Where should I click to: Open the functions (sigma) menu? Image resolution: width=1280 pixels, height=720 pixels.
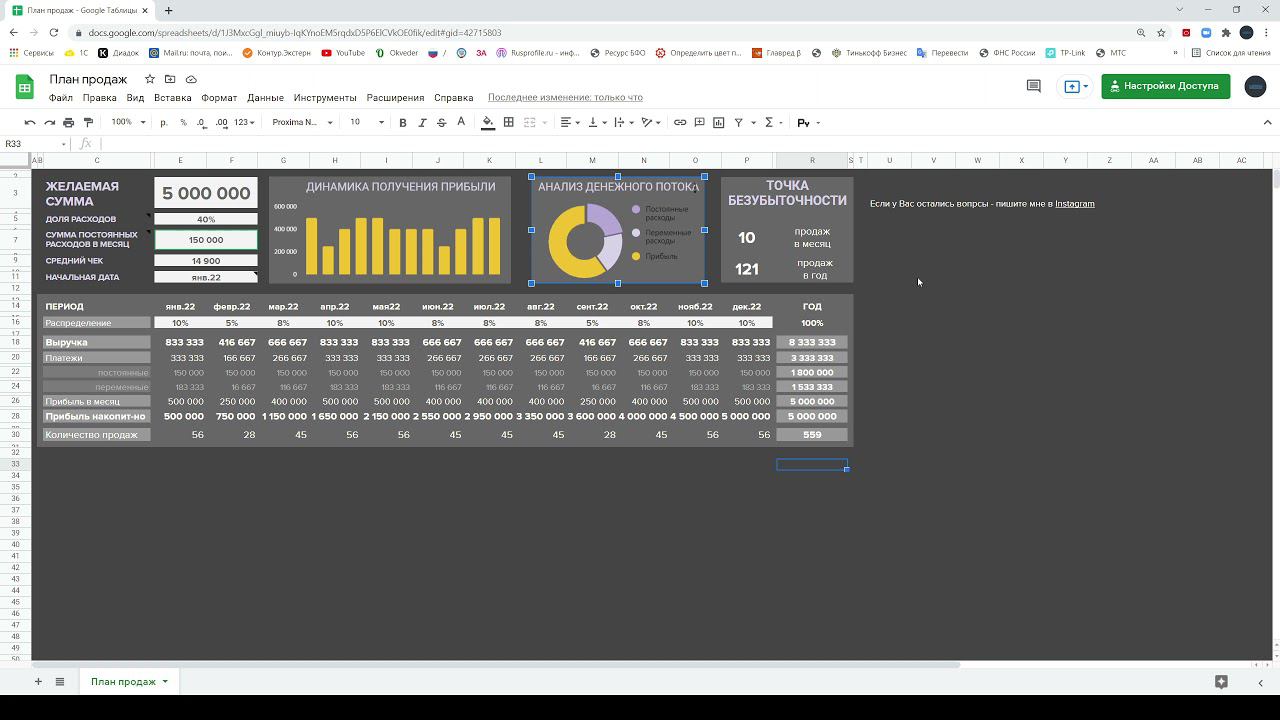(x=772, y=122)
